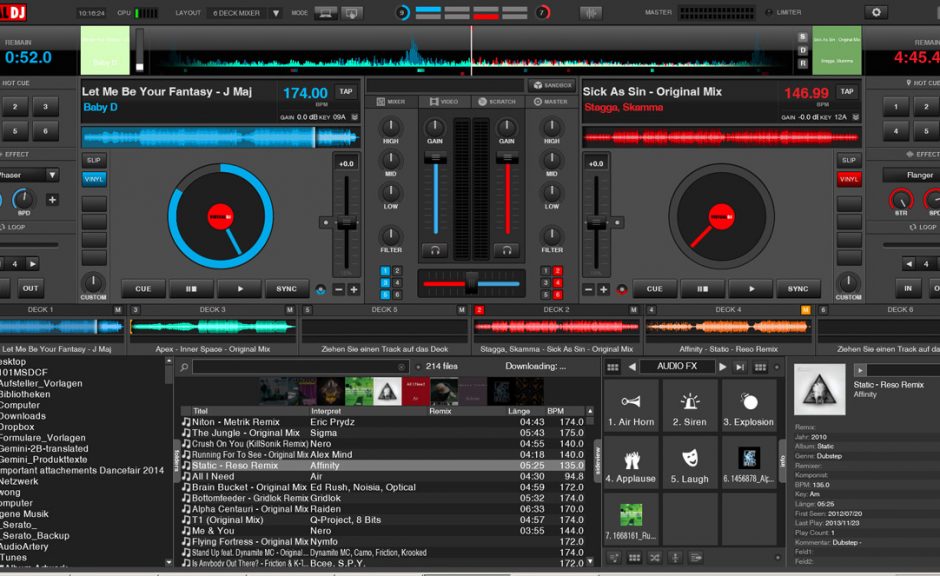The width and height of the screenshot is (940, 576).
Task: Trigger the Explosion sampler pad
Action: [x=748, y=405]
